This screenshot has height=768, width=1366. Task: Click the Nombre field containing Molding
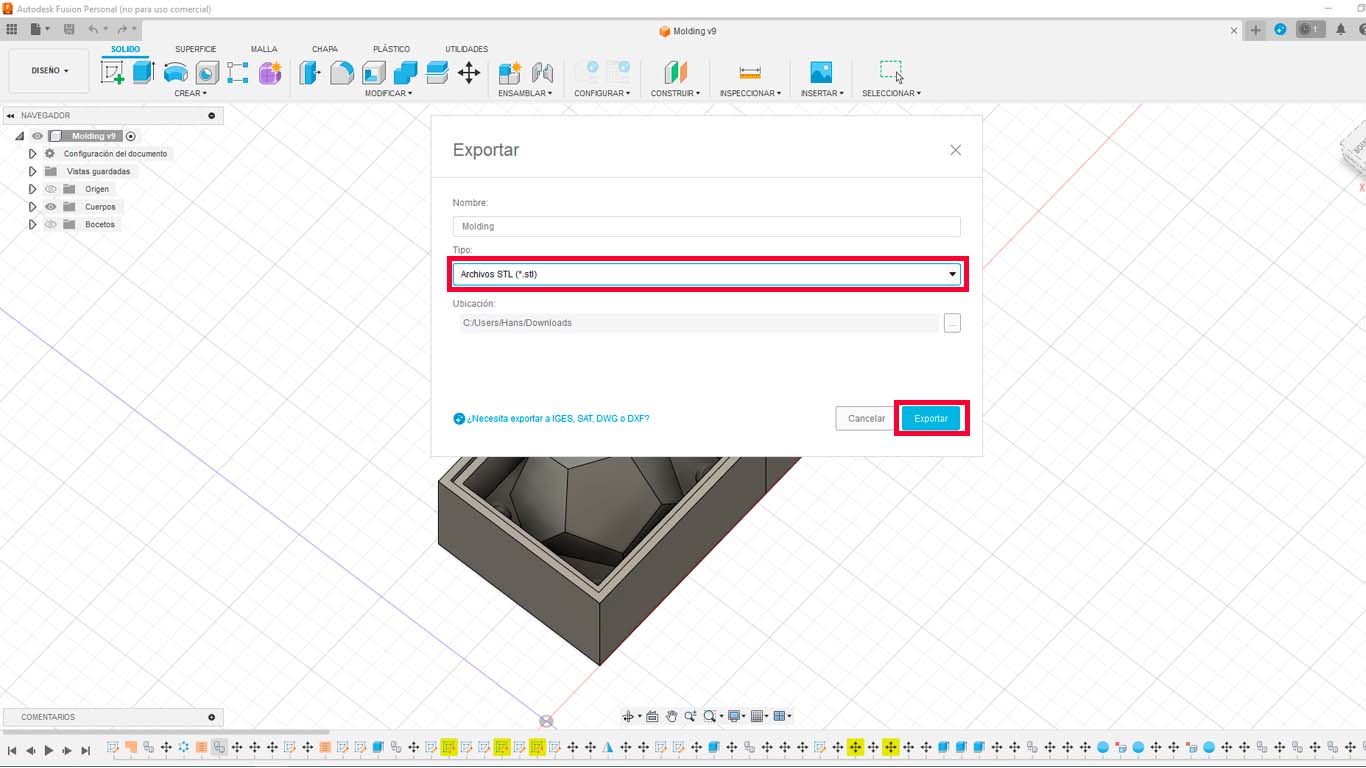(707, 226)
